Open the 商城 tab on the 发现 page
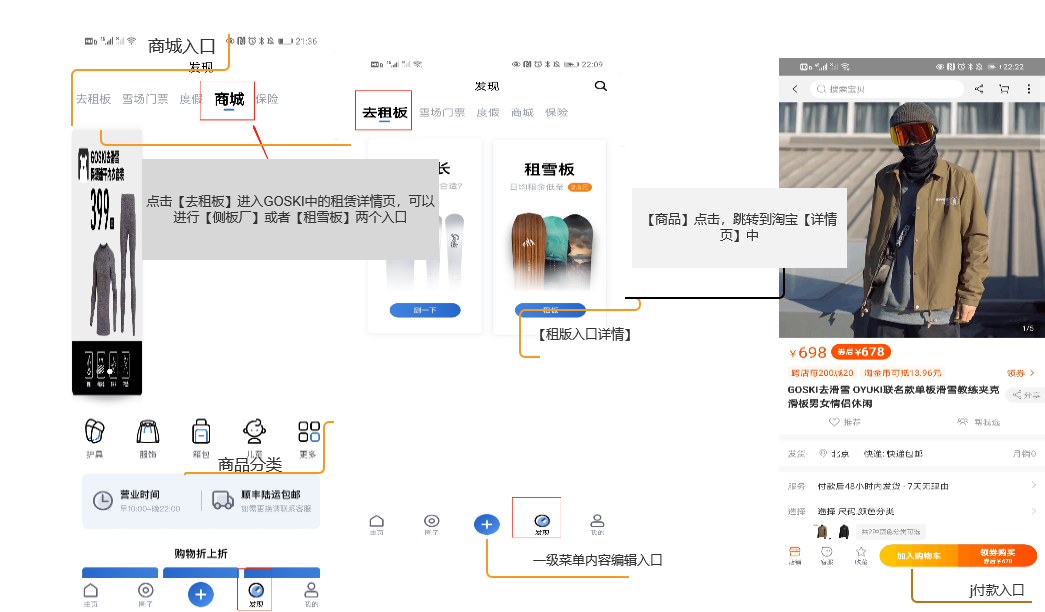This screenshot has width=1045, height=612. (x=522, y=112)
